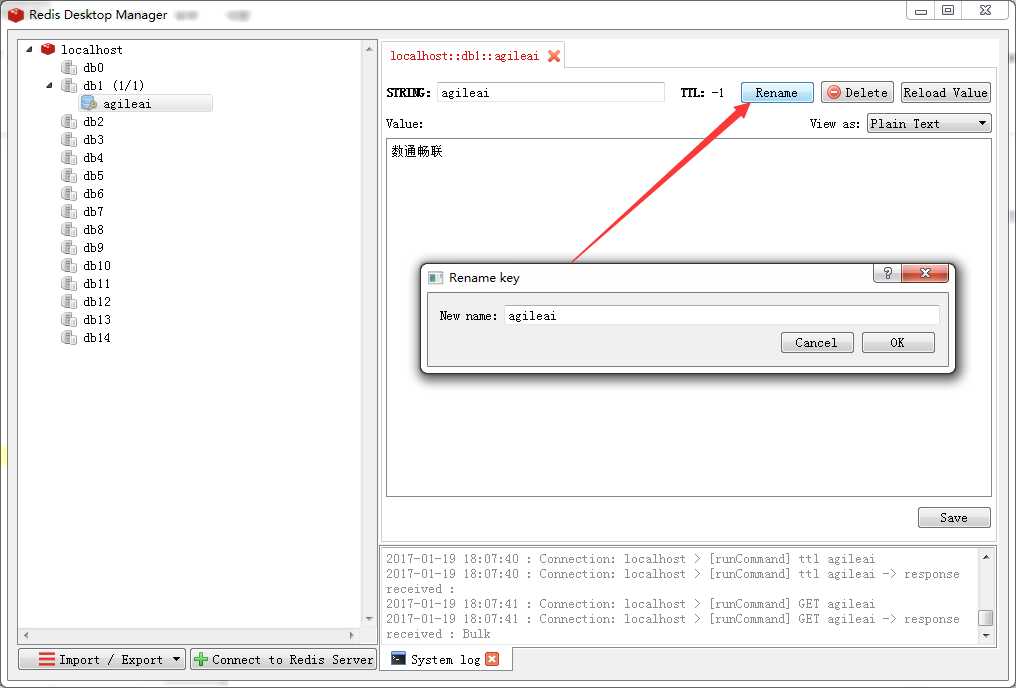This screenshot has width=1016, height=688.
Task: Select the localhost tree row label
Action: click(91, 50)
